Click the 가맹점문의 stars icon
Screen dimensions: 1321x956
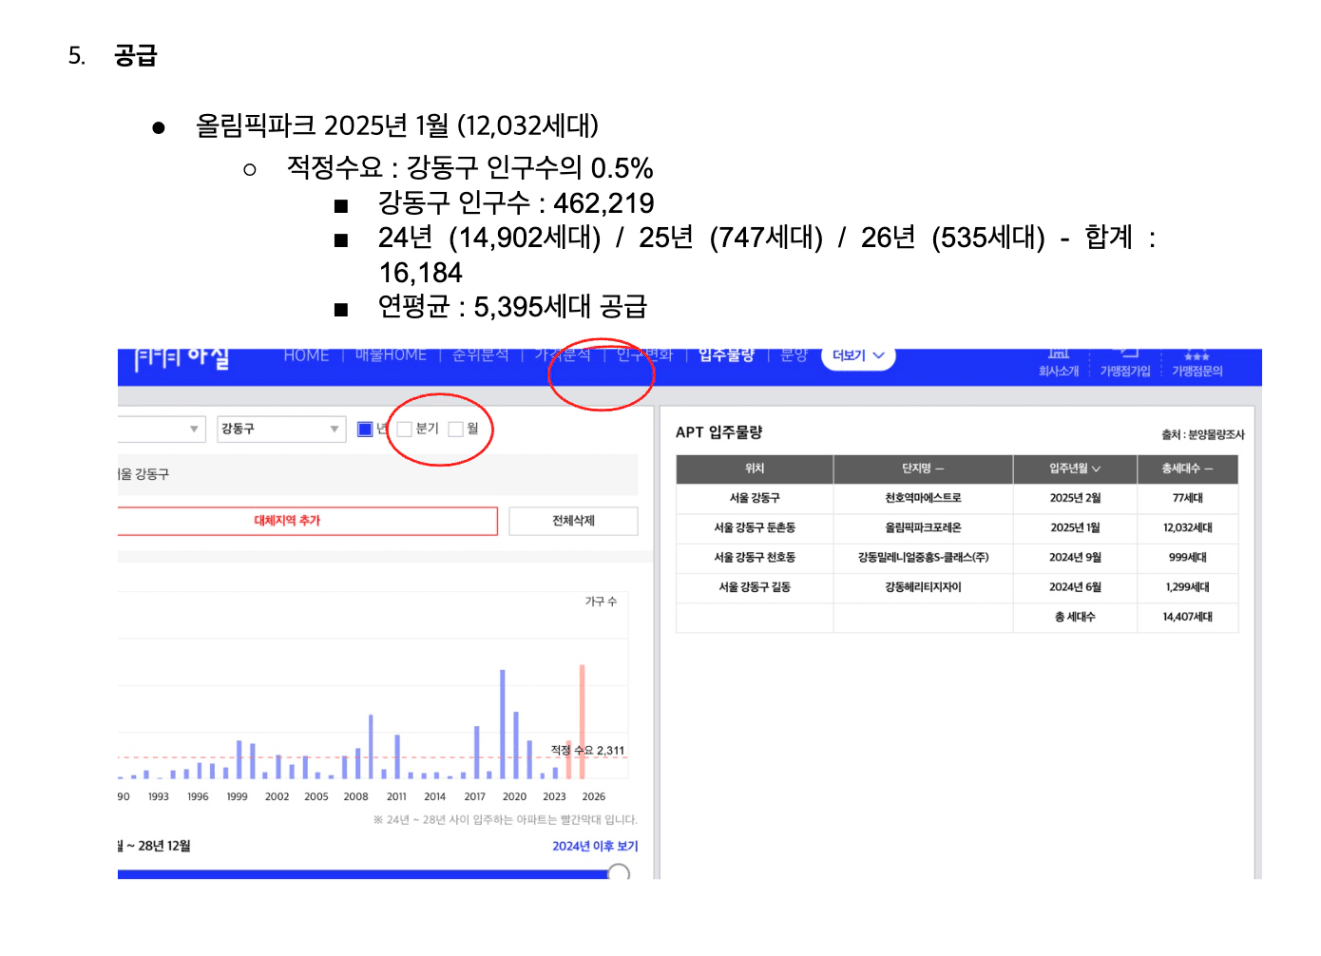[1196, 356]
